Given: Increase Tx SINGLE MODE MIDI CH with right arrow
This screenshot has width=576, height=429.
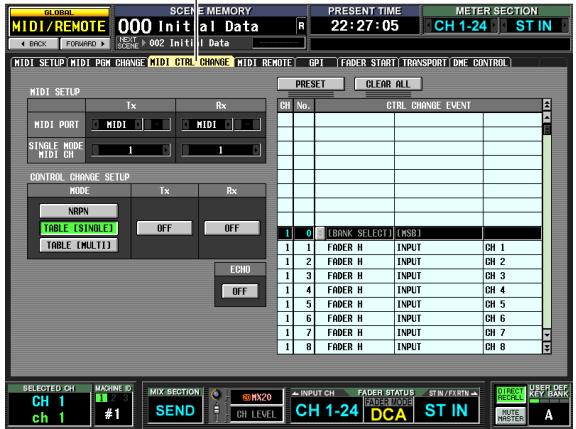Looking at the screenshot, I should click(166, 150).
